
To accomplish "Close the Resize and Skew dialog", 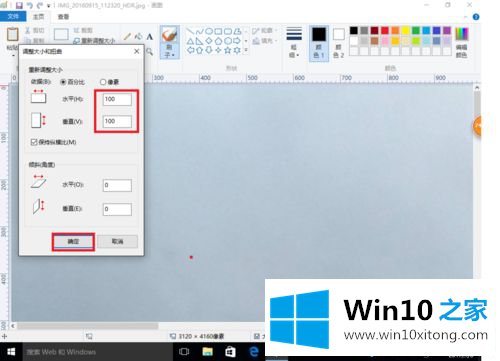I will (136, 51).
